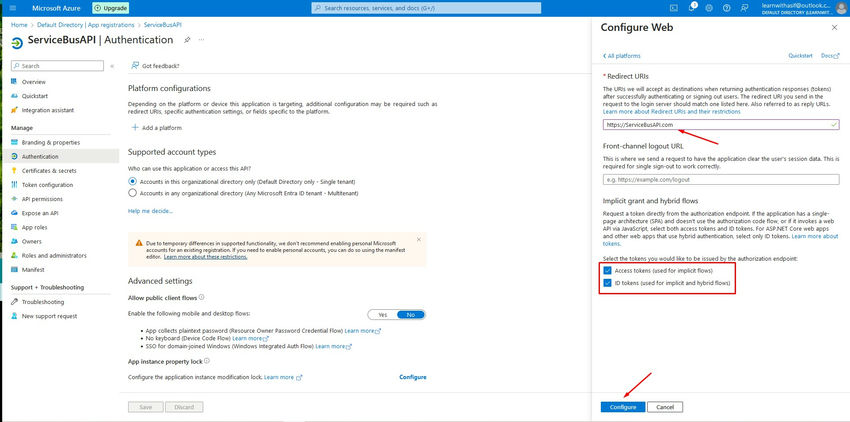Open API permissions in sidebar
The image size is (850, 422).
43,198
